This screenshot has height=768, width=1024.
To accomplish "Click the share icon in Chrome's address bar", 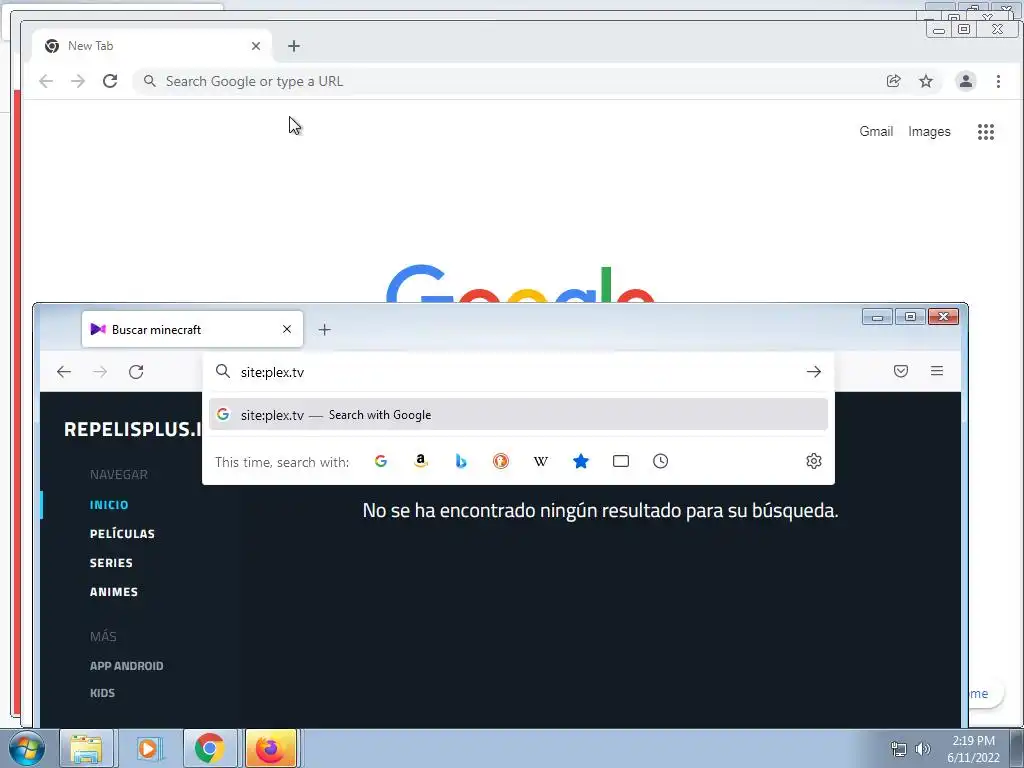I will click(893, 81).
